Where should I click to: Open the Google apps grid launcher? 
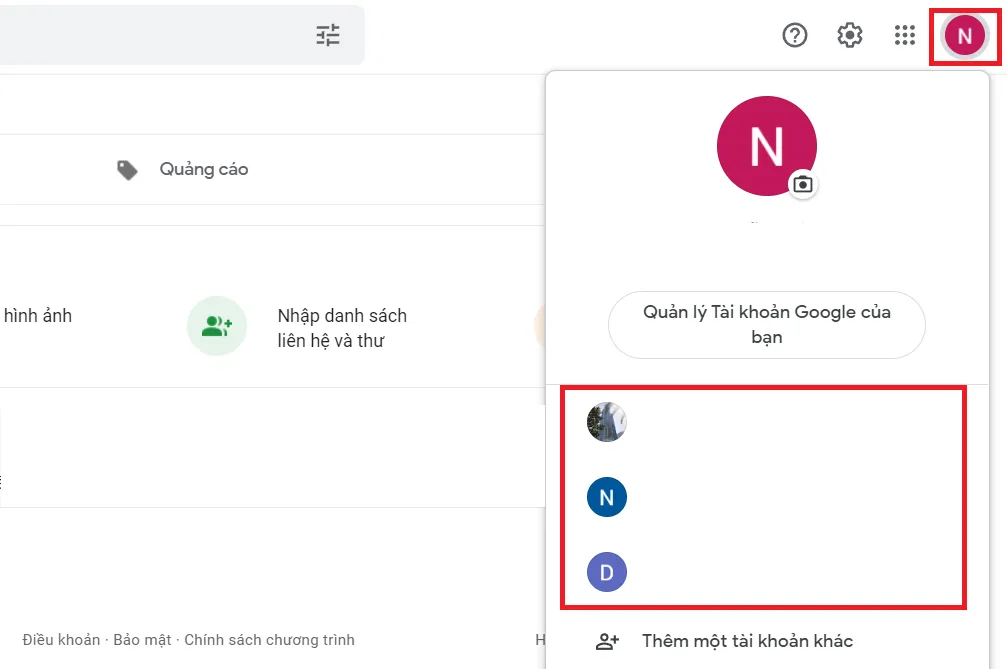tap(904, 35)
